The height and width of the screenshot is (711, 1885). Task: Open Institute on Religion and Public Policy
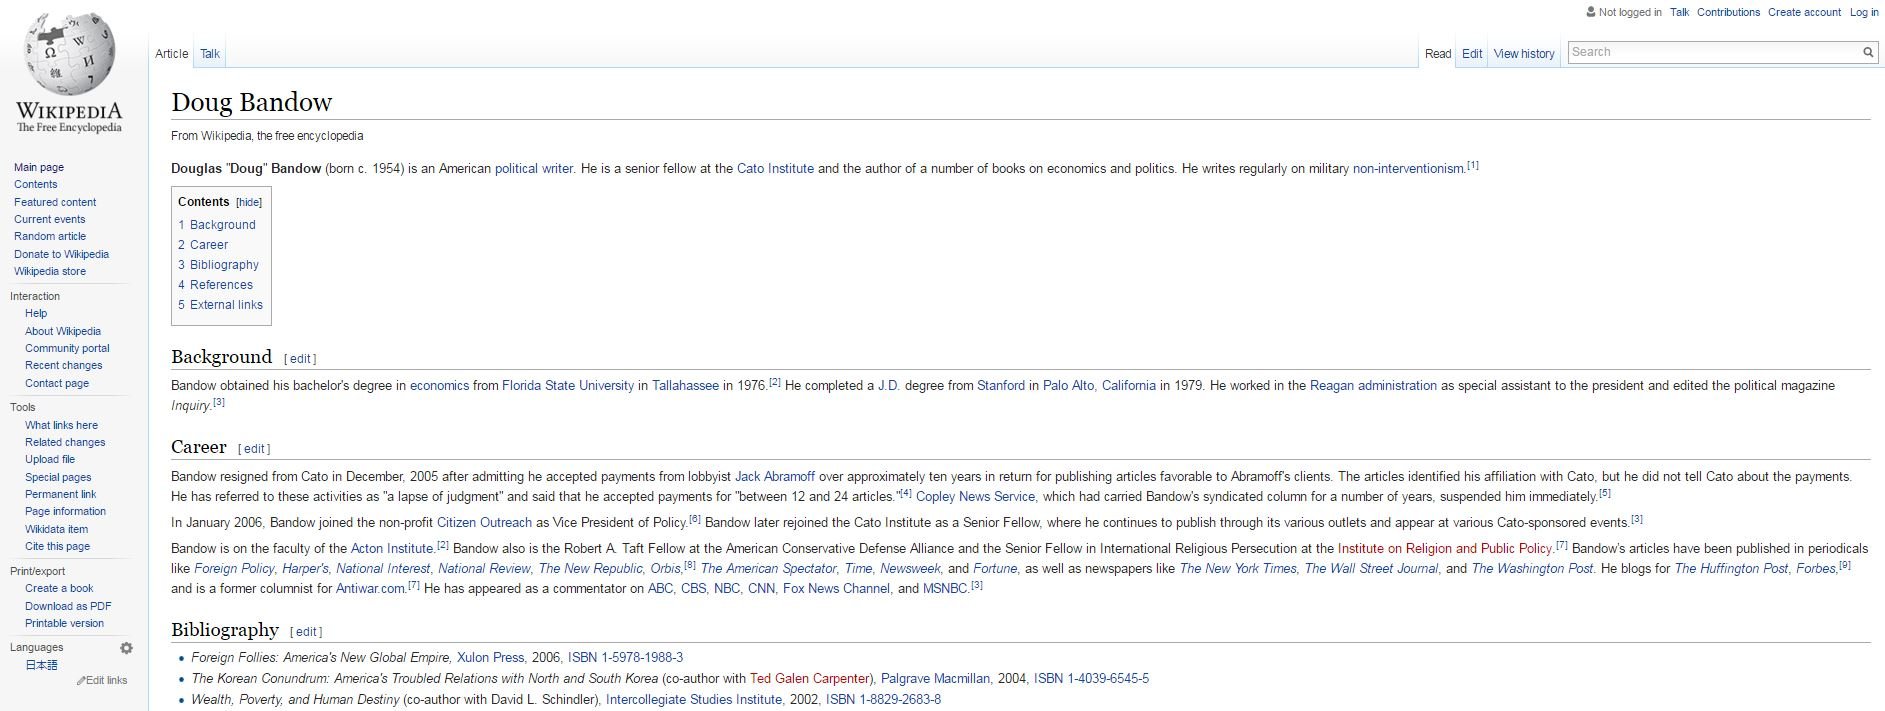click(x=1445, y=549)
